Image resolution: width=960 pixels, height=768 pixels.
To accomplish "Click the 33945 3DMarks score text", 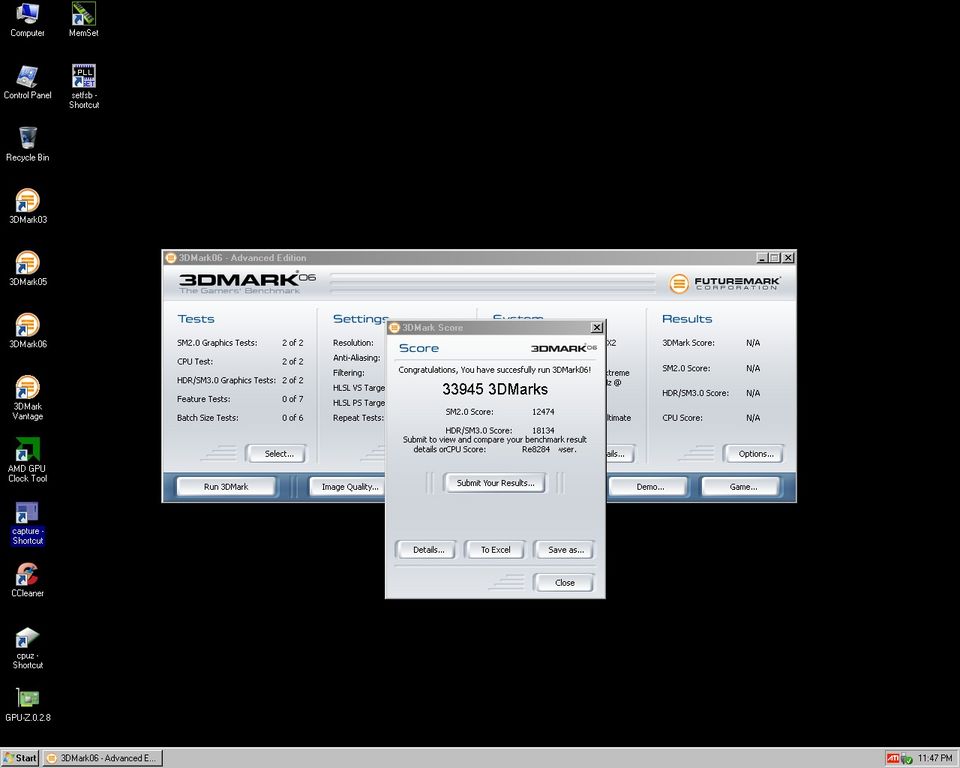I will point(495,389).
